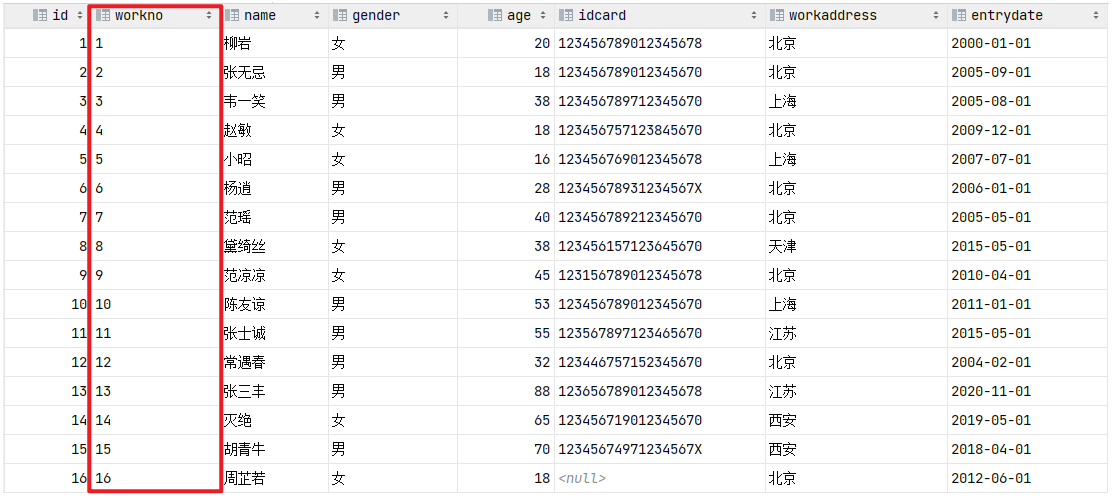Image resolution: width=1113 pixels, height=498 pixels.
Task: Click the column icon beside name header
Action: [x=231, y=15]
